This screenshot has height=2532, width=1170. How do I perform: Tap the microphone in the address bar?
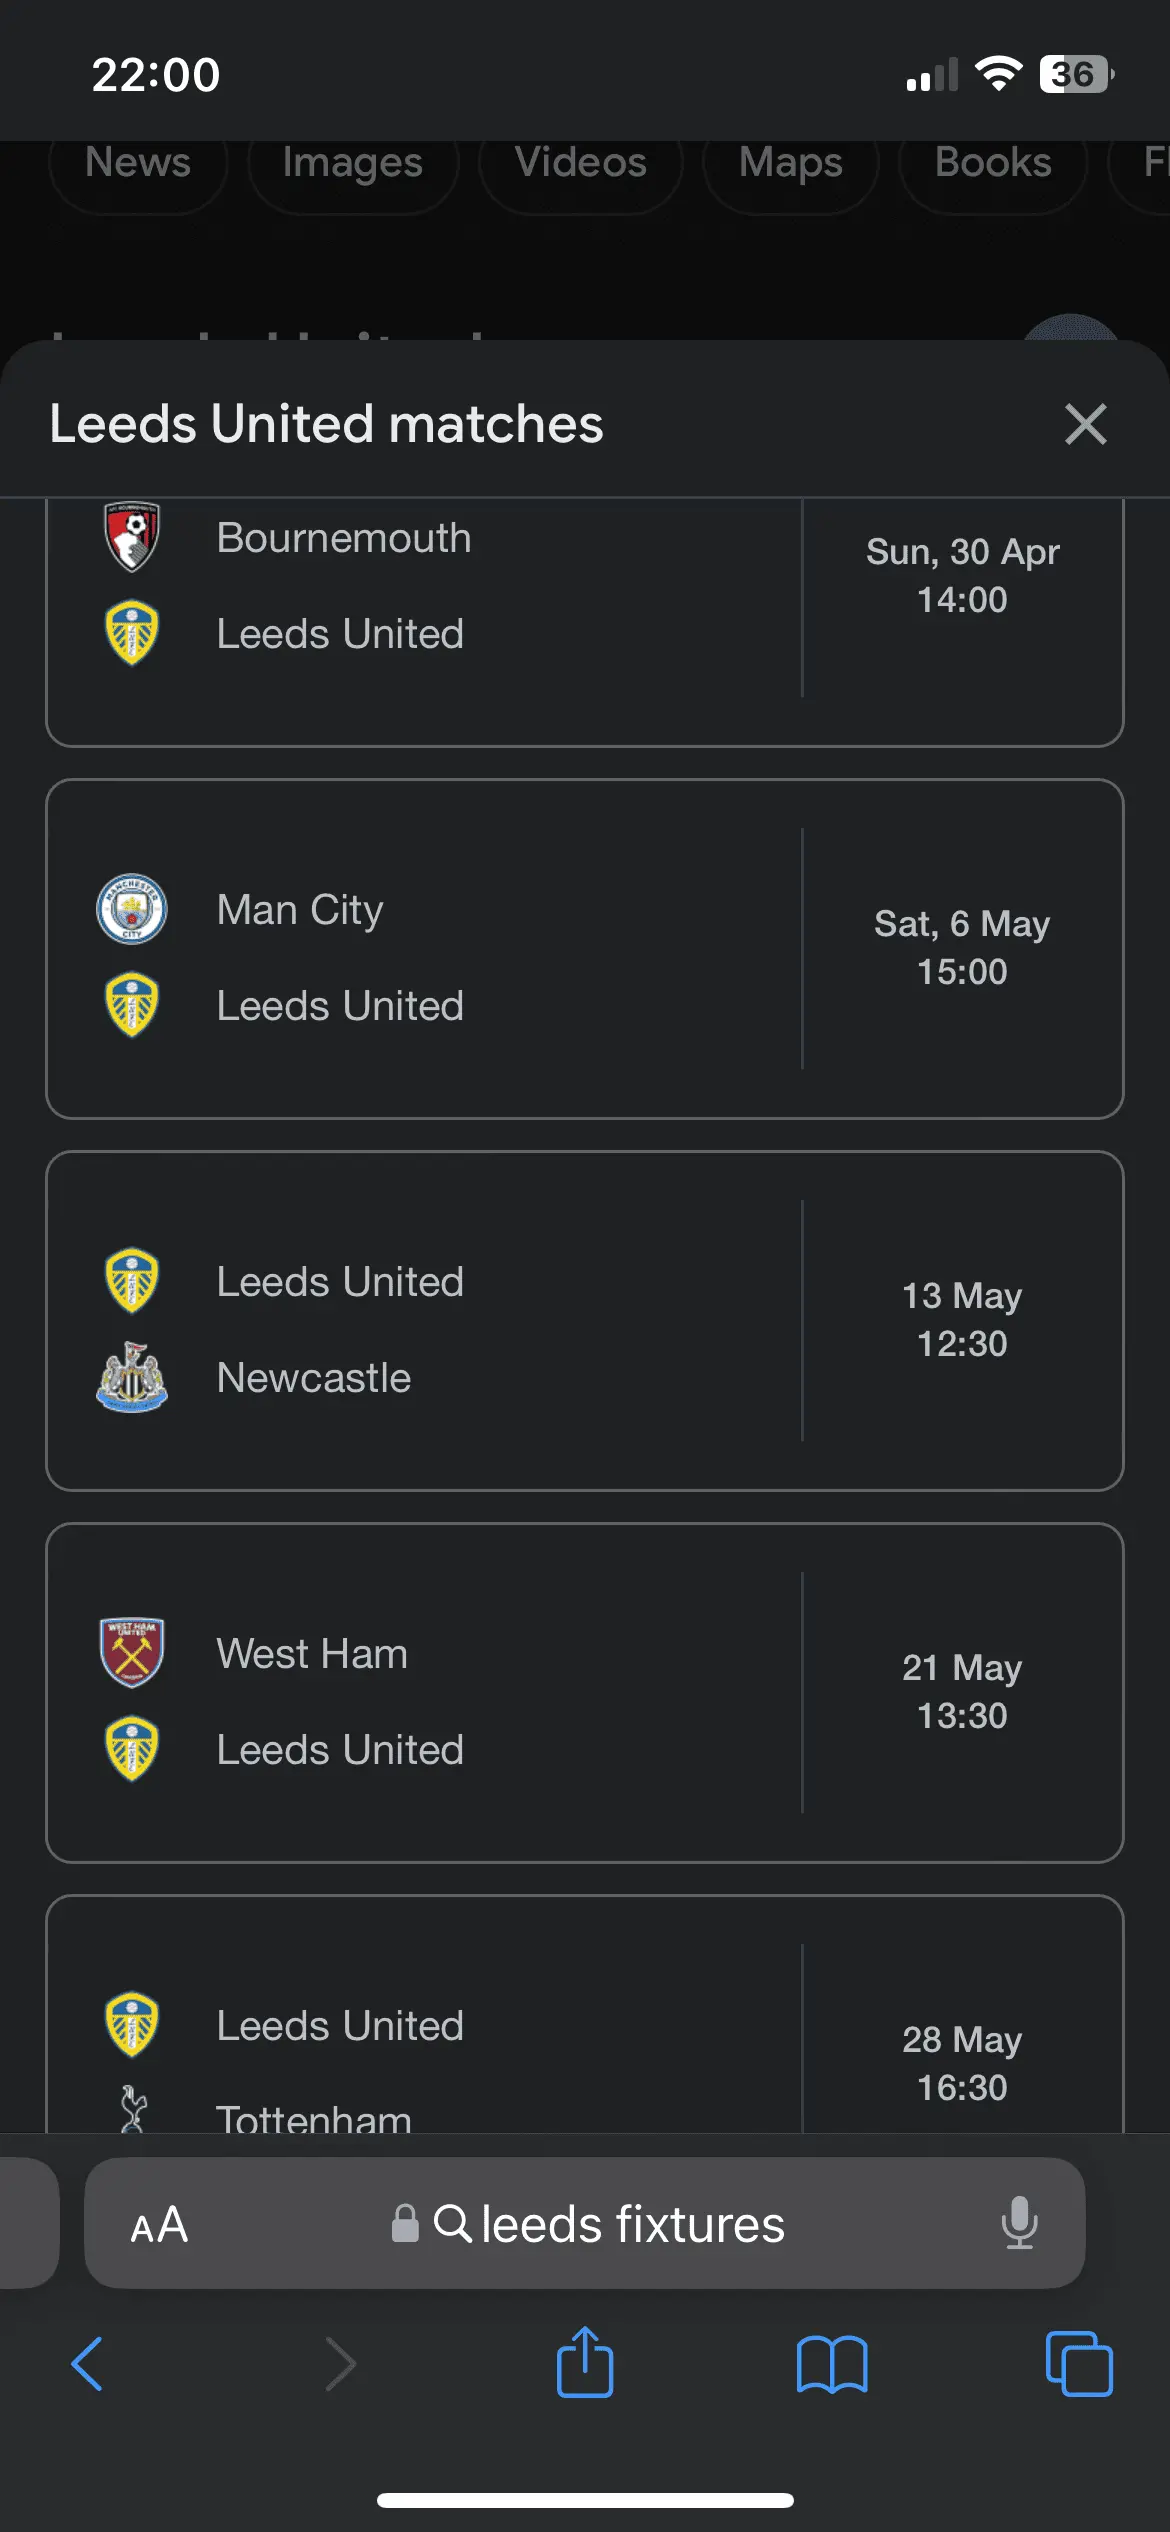(1019, 2224)
